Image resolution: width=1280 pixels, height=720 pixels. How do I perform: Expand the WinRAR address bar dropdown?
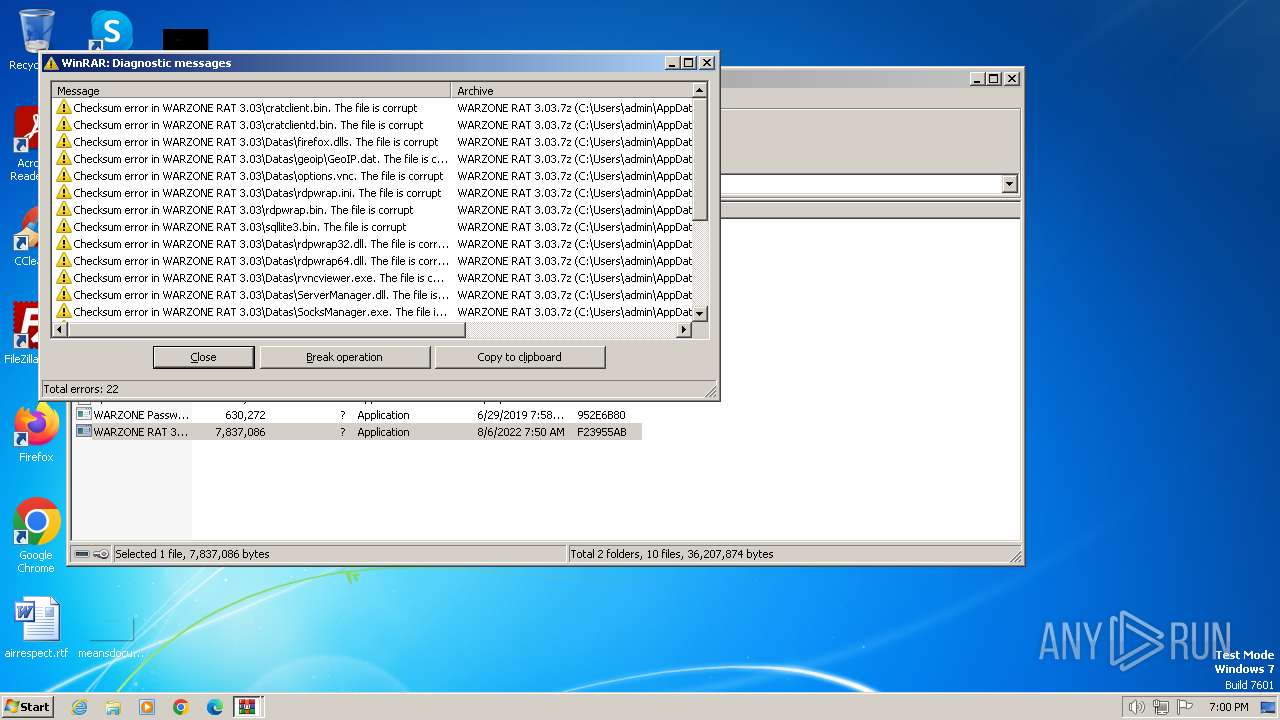click(x=1009, y=184)
